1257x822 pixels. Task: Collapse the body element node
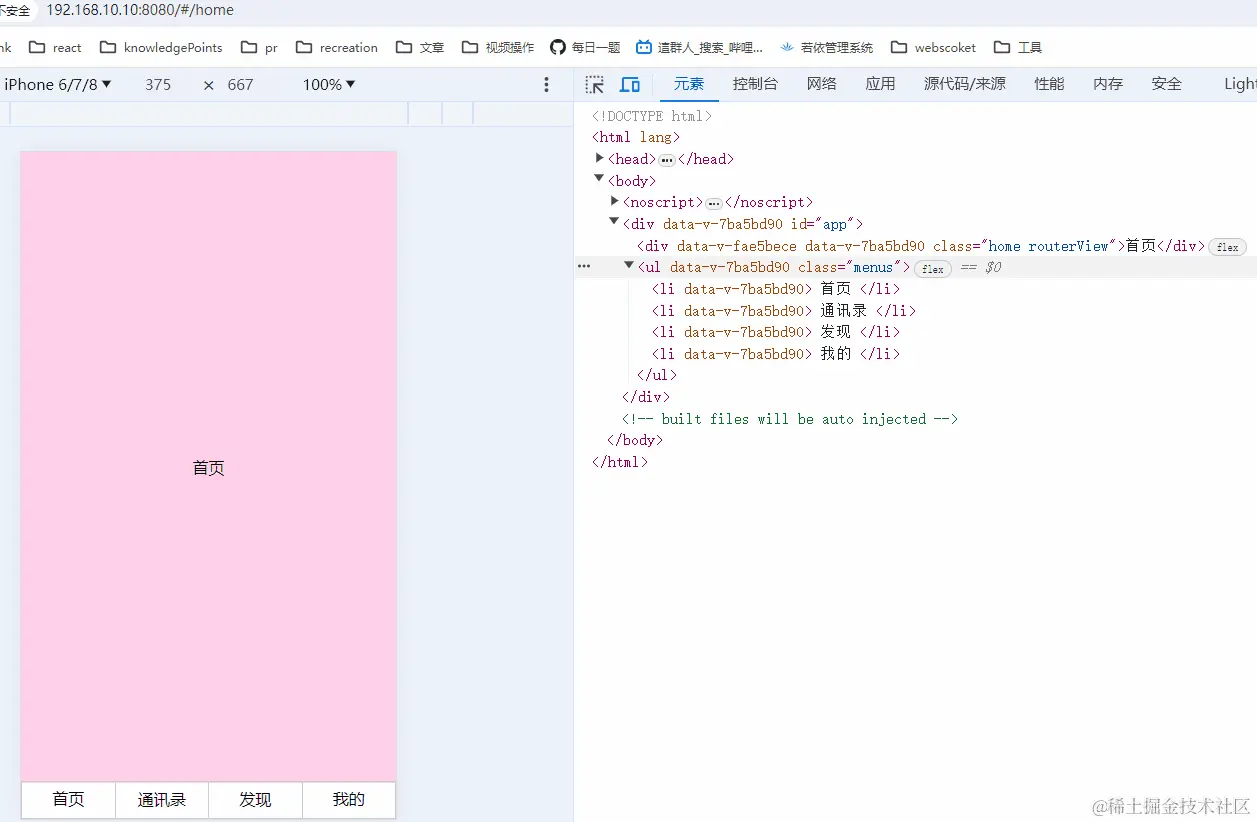click(x=599, y=180)
